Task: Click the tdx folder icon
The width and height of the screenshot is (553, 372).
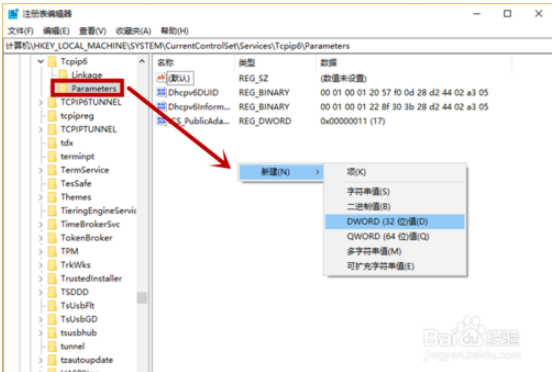Action: 52,143
